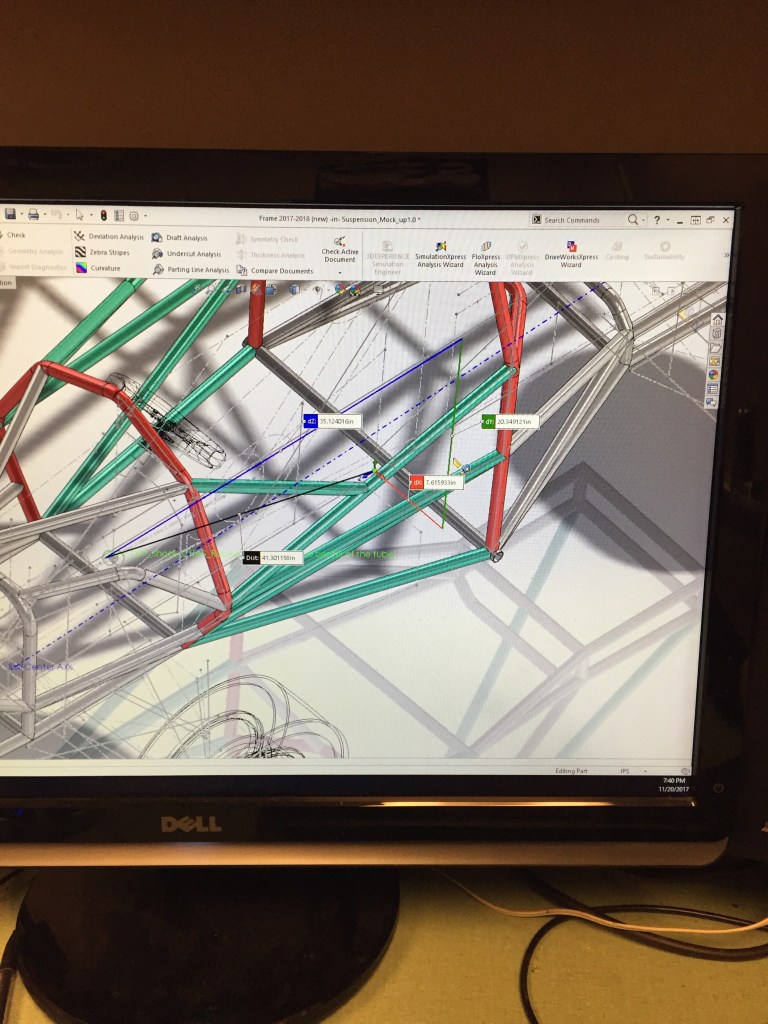Expand the Check Active Document dropdown
This screenshot has height=1024, width=768.
tap(340, 272)
